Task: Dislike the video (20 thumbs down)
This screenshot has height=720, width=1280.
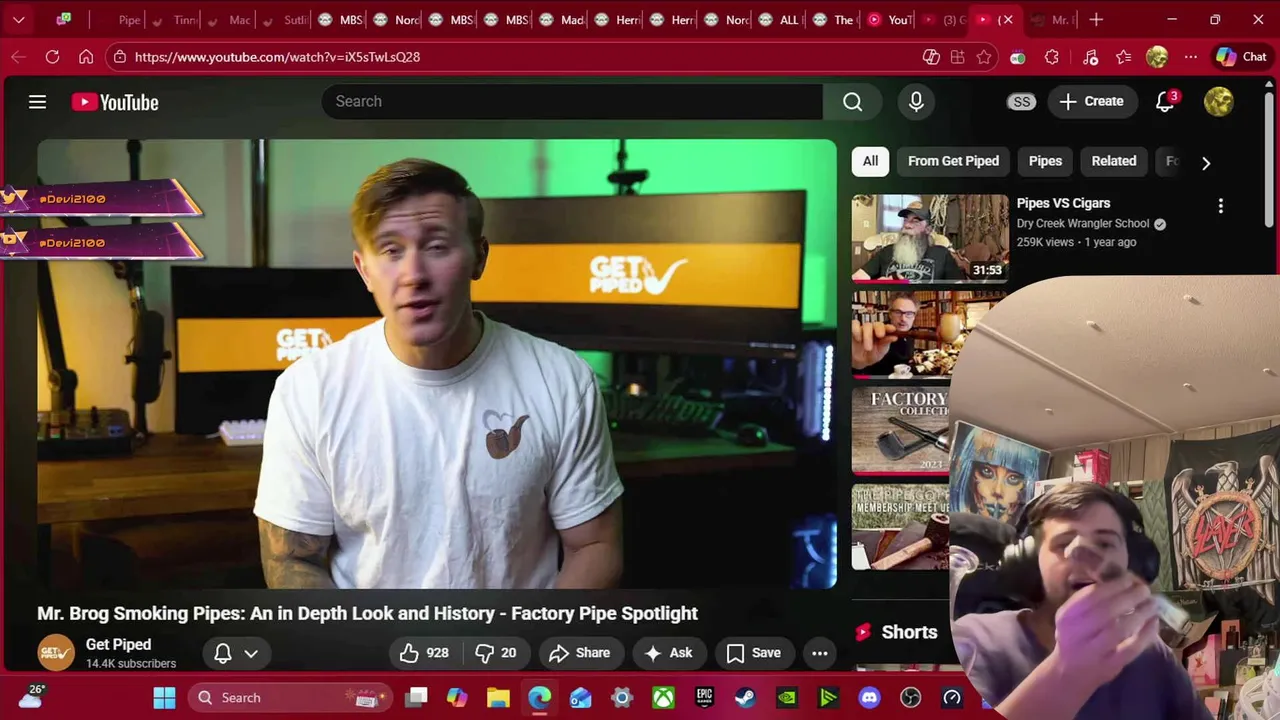Action: click(497, 653)
